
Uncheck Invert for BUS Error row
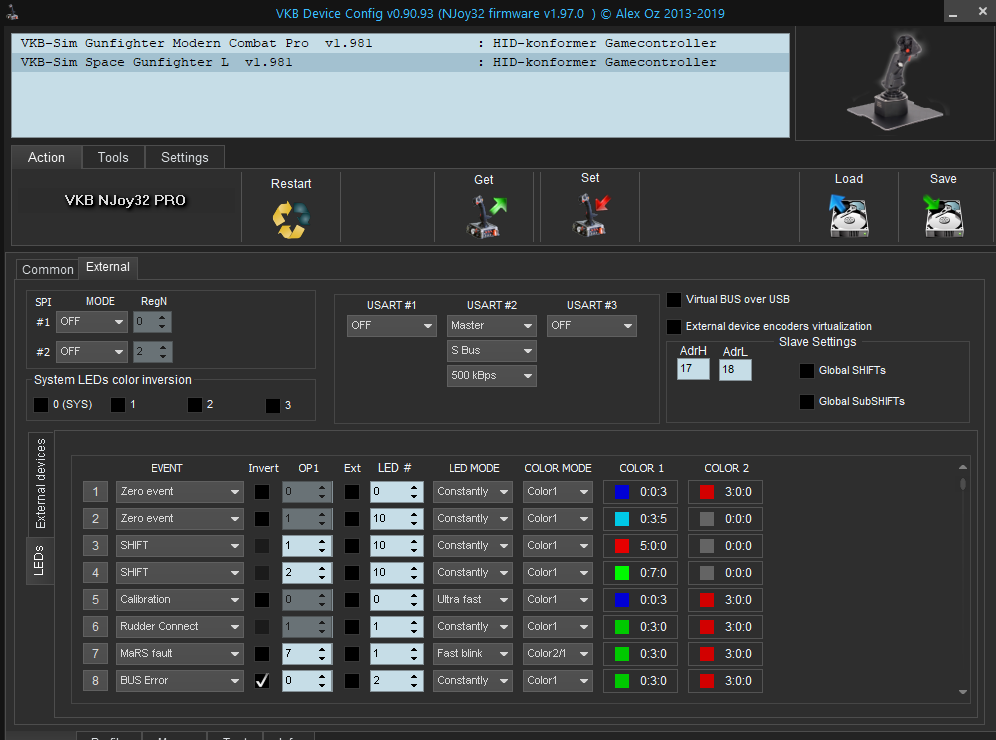(x=262, y=681)
